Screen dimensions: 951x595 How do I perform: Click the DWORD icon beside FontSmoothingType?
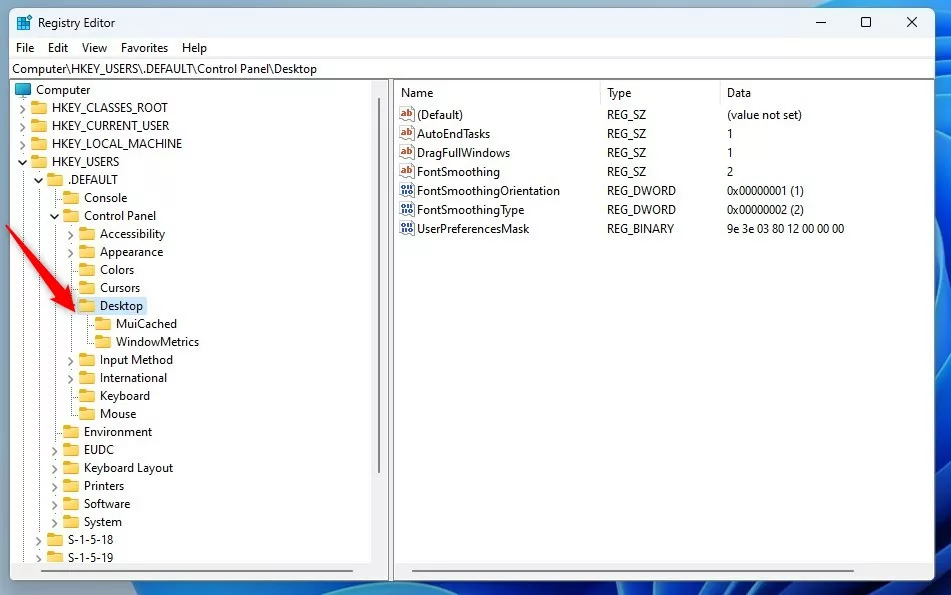[407, 209]
